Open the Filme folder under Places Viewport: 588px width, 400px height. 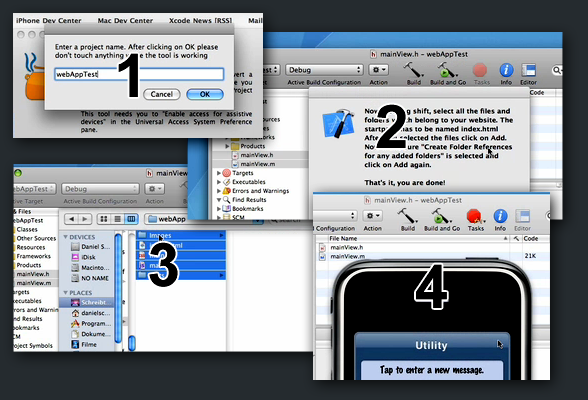[x=84, y=345]
